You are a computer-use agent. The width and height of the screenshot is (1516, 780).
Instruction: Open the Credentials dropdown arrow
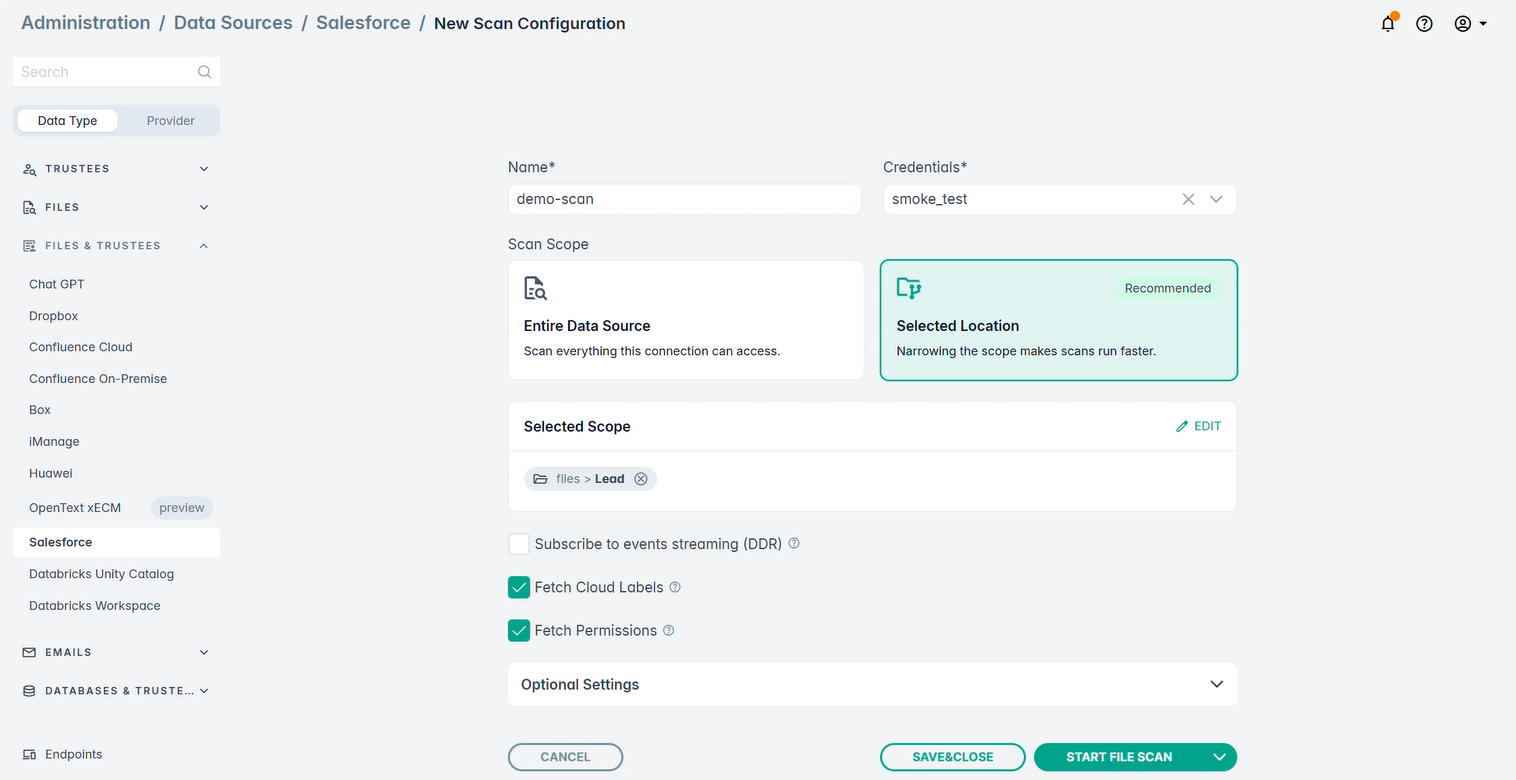(1216, 199)
